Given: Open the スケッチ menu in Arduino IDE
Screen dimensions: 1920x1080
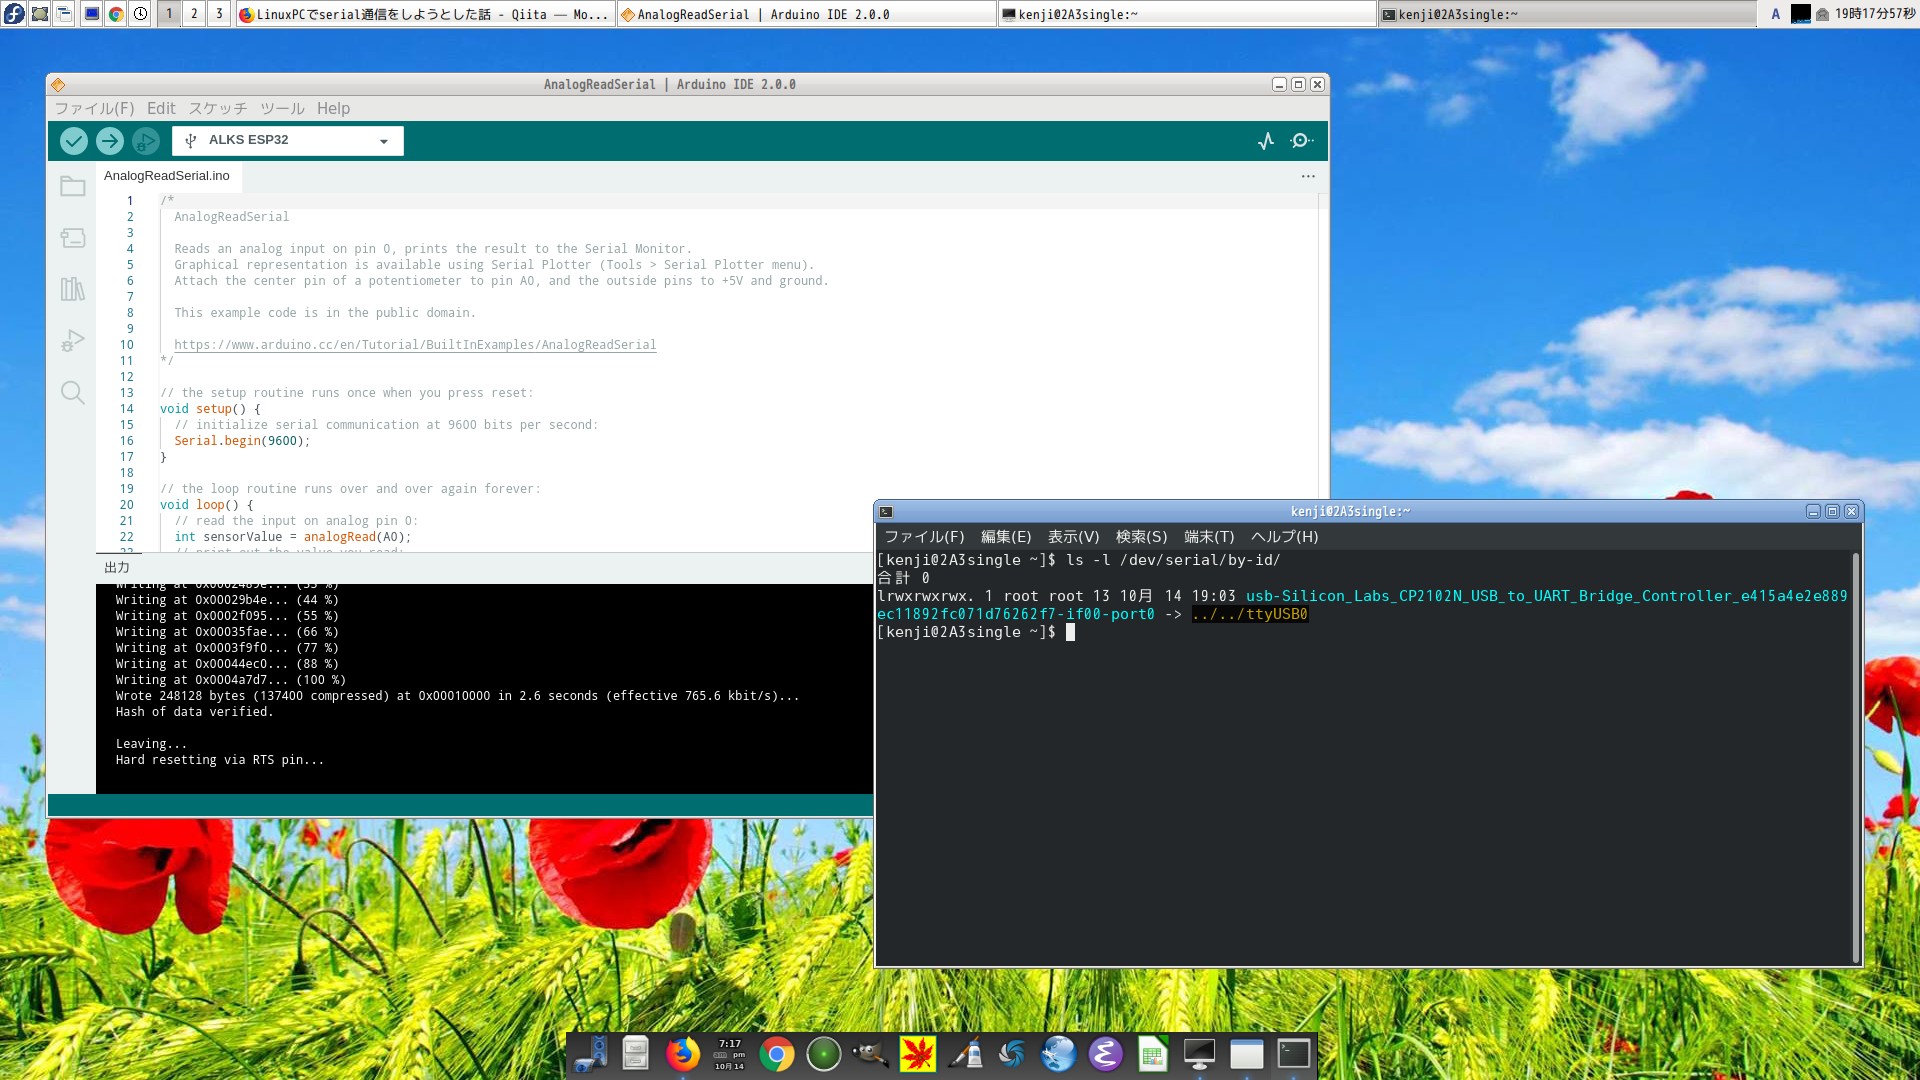Looking at the screenshot, I should coord(217,108).
